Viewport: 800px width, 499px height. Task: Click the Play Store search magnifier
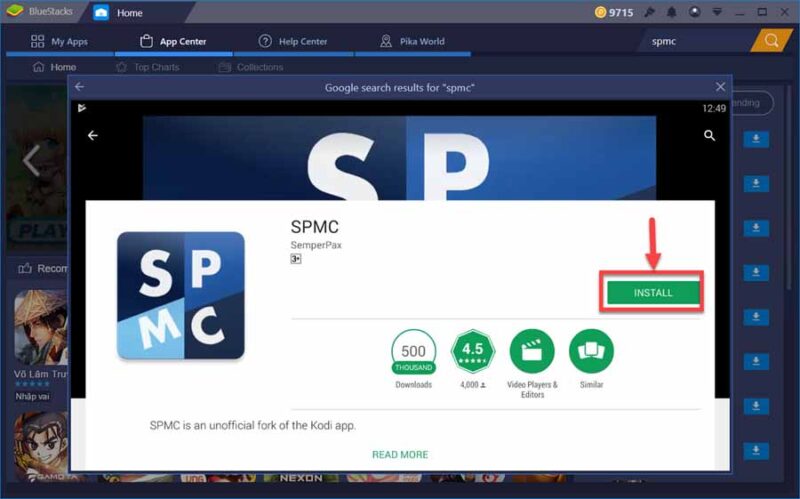coord(709,135)
